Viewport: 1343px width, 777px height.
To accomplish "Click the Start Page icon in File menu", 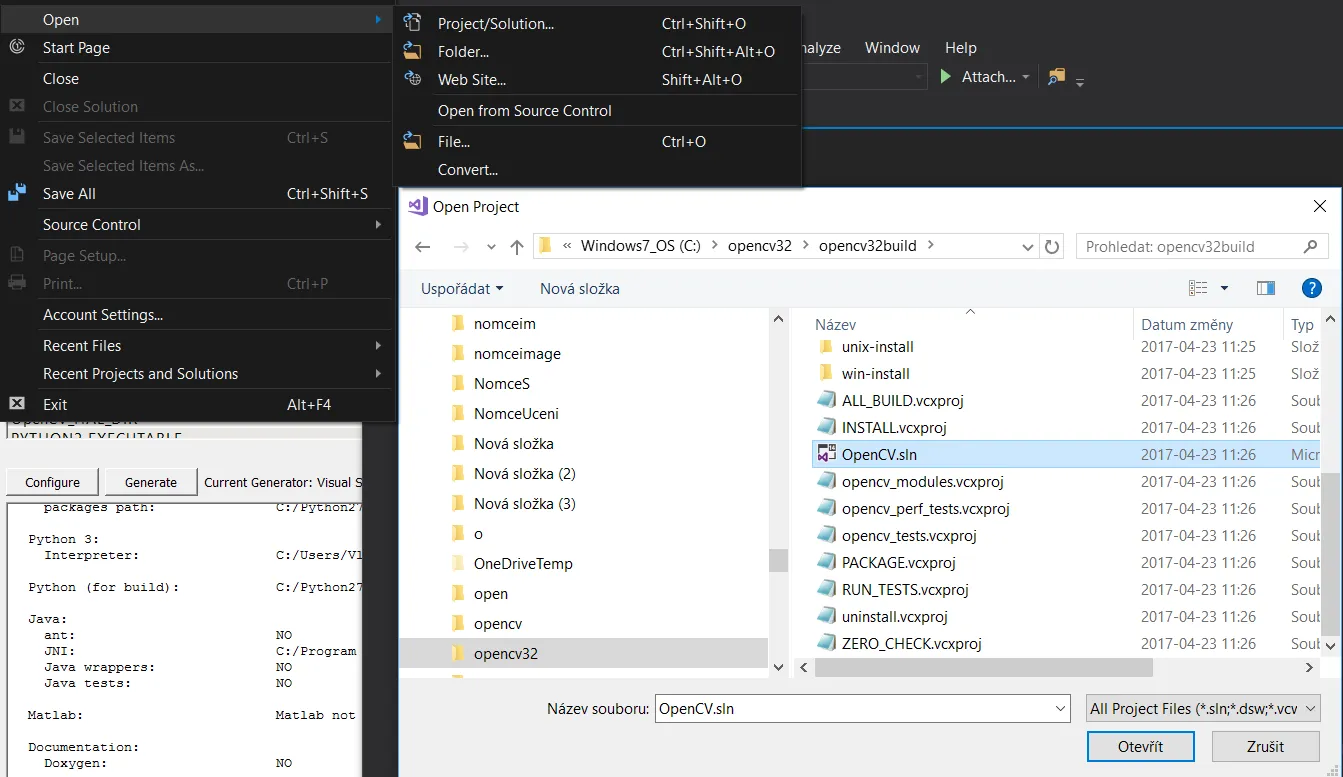I will pyautogui.click(x=17, y=47).
